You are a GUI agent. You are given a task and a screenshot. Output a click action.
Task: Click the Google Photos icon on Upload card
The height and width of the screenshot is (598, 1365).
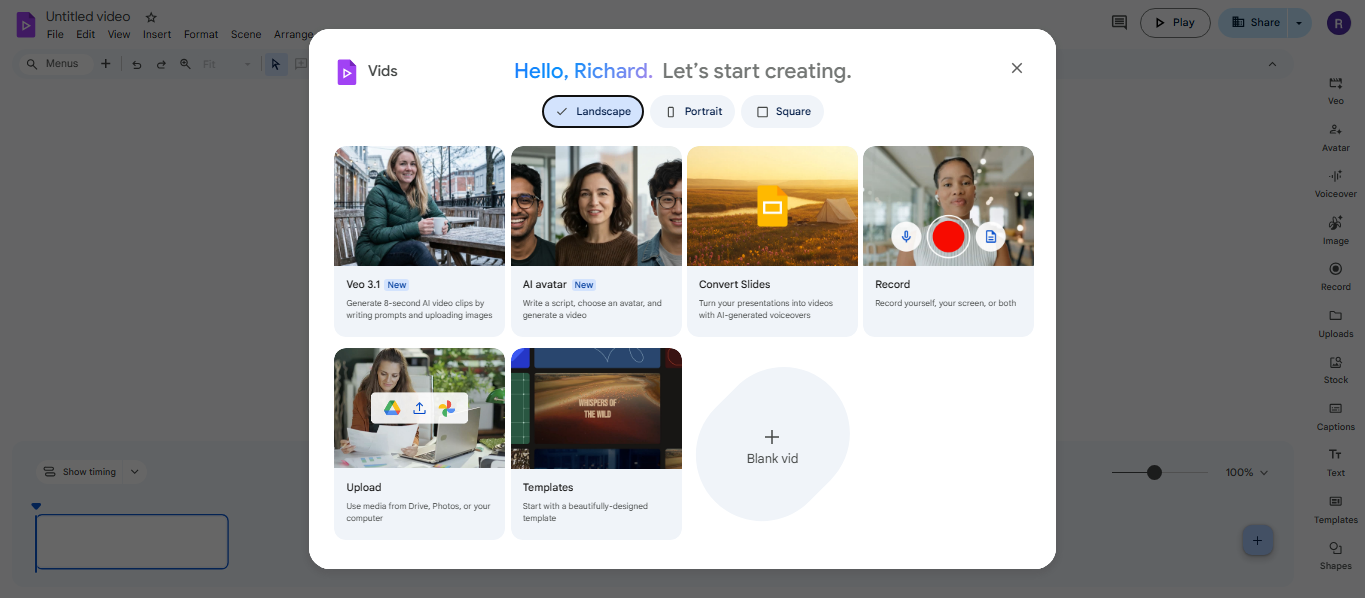click(x=447, y=408)
